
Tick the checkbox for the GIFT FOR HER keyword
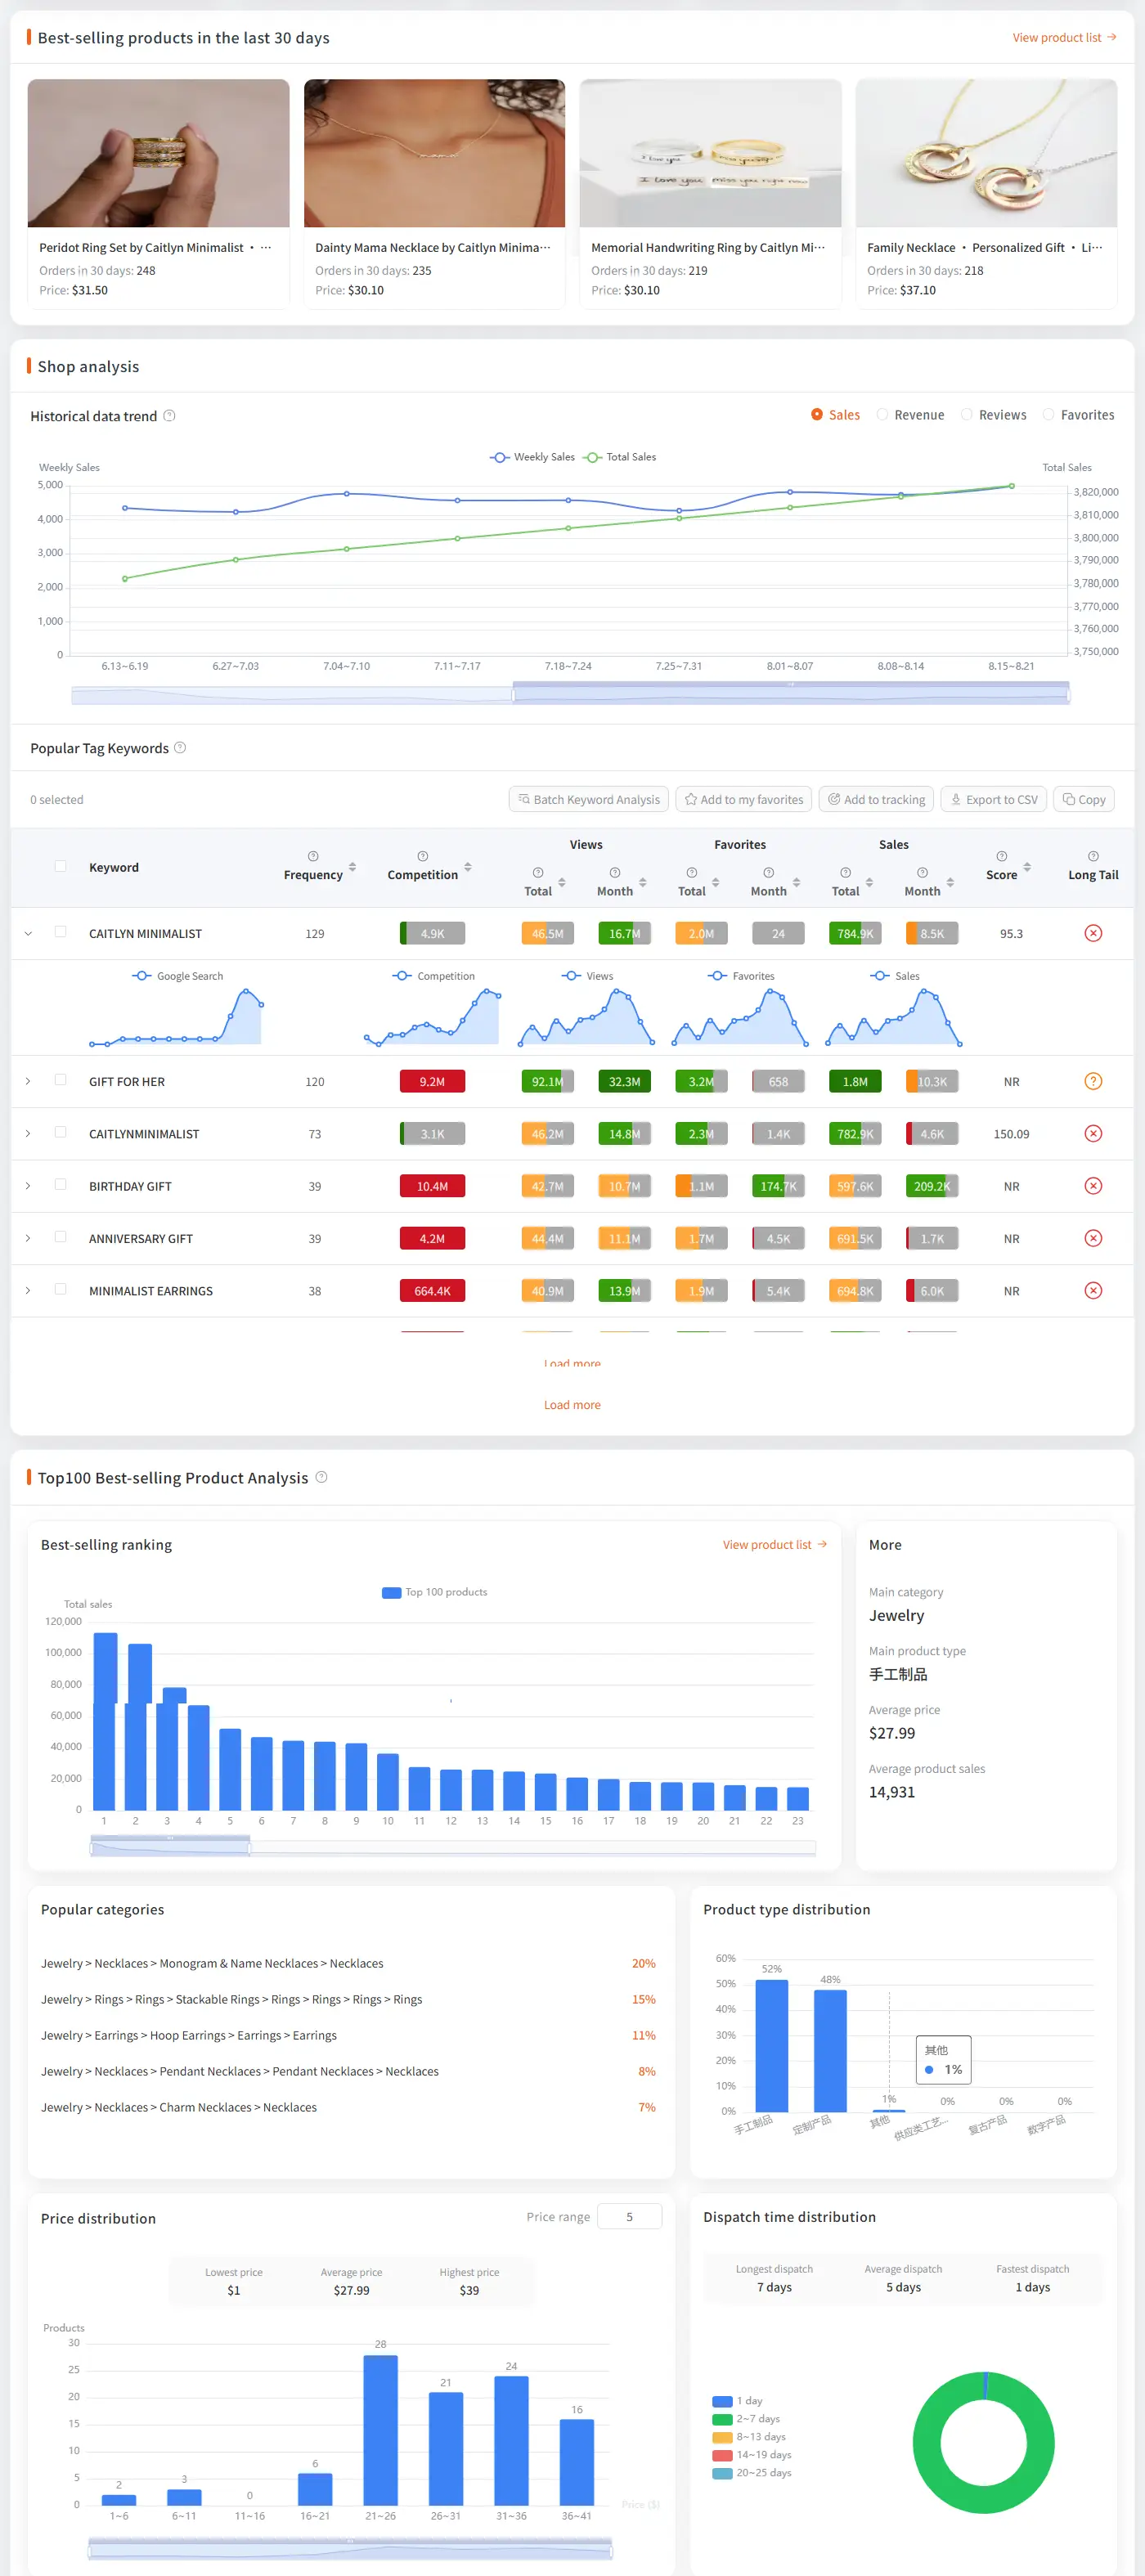[61, 1080]
